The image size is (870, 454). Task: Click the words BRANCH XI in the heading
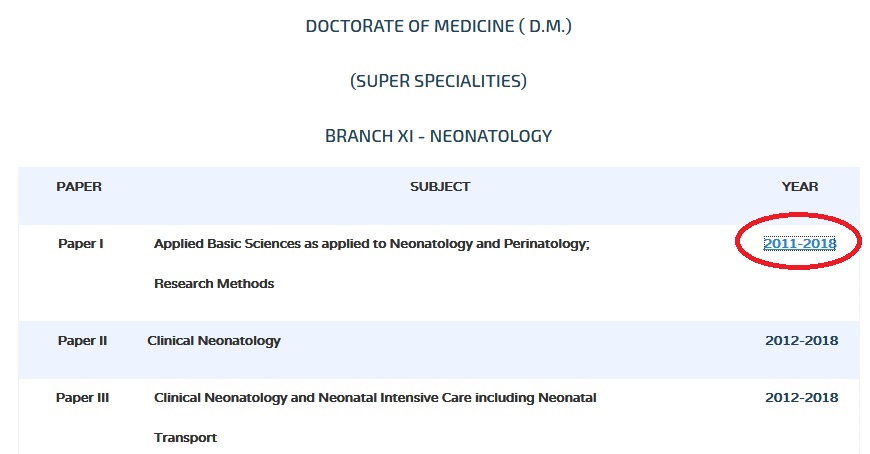369,136
